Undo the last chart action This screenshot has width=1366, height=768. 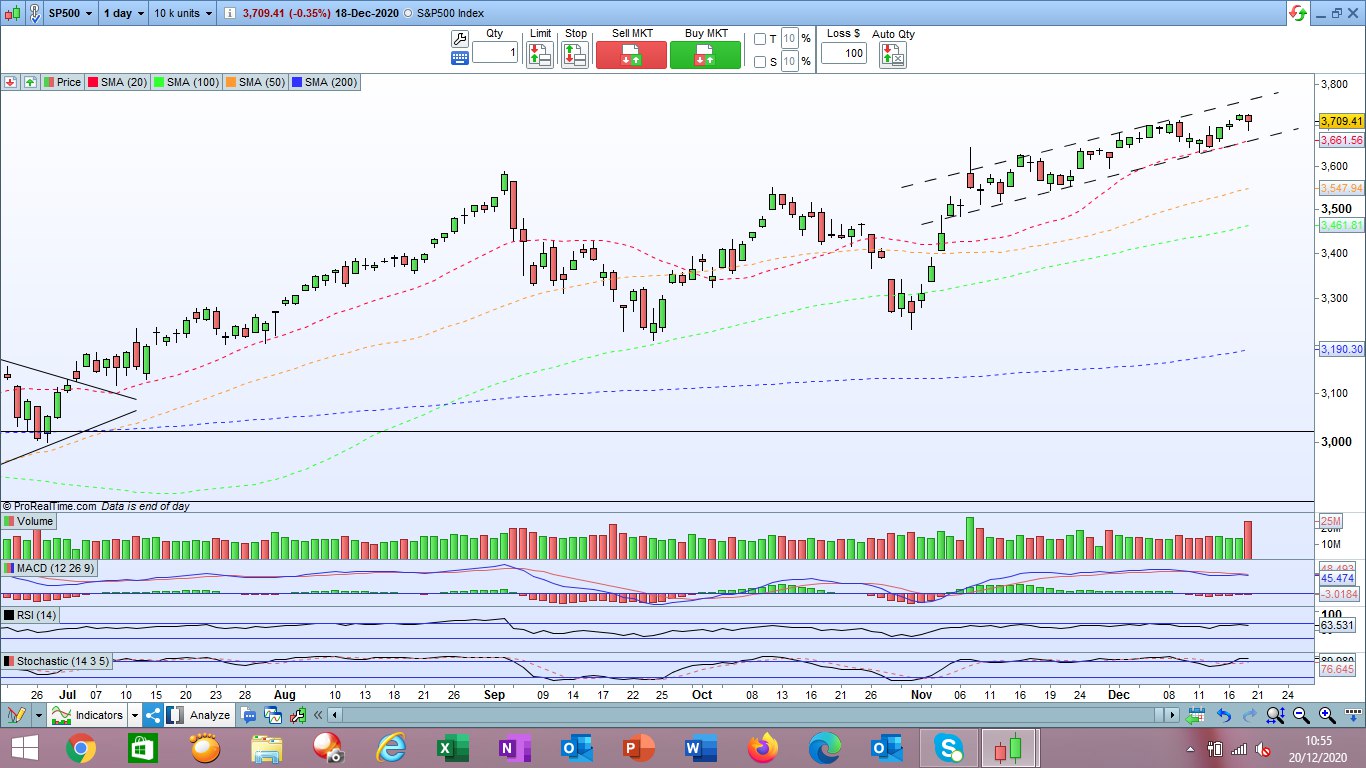point(1224,715)
